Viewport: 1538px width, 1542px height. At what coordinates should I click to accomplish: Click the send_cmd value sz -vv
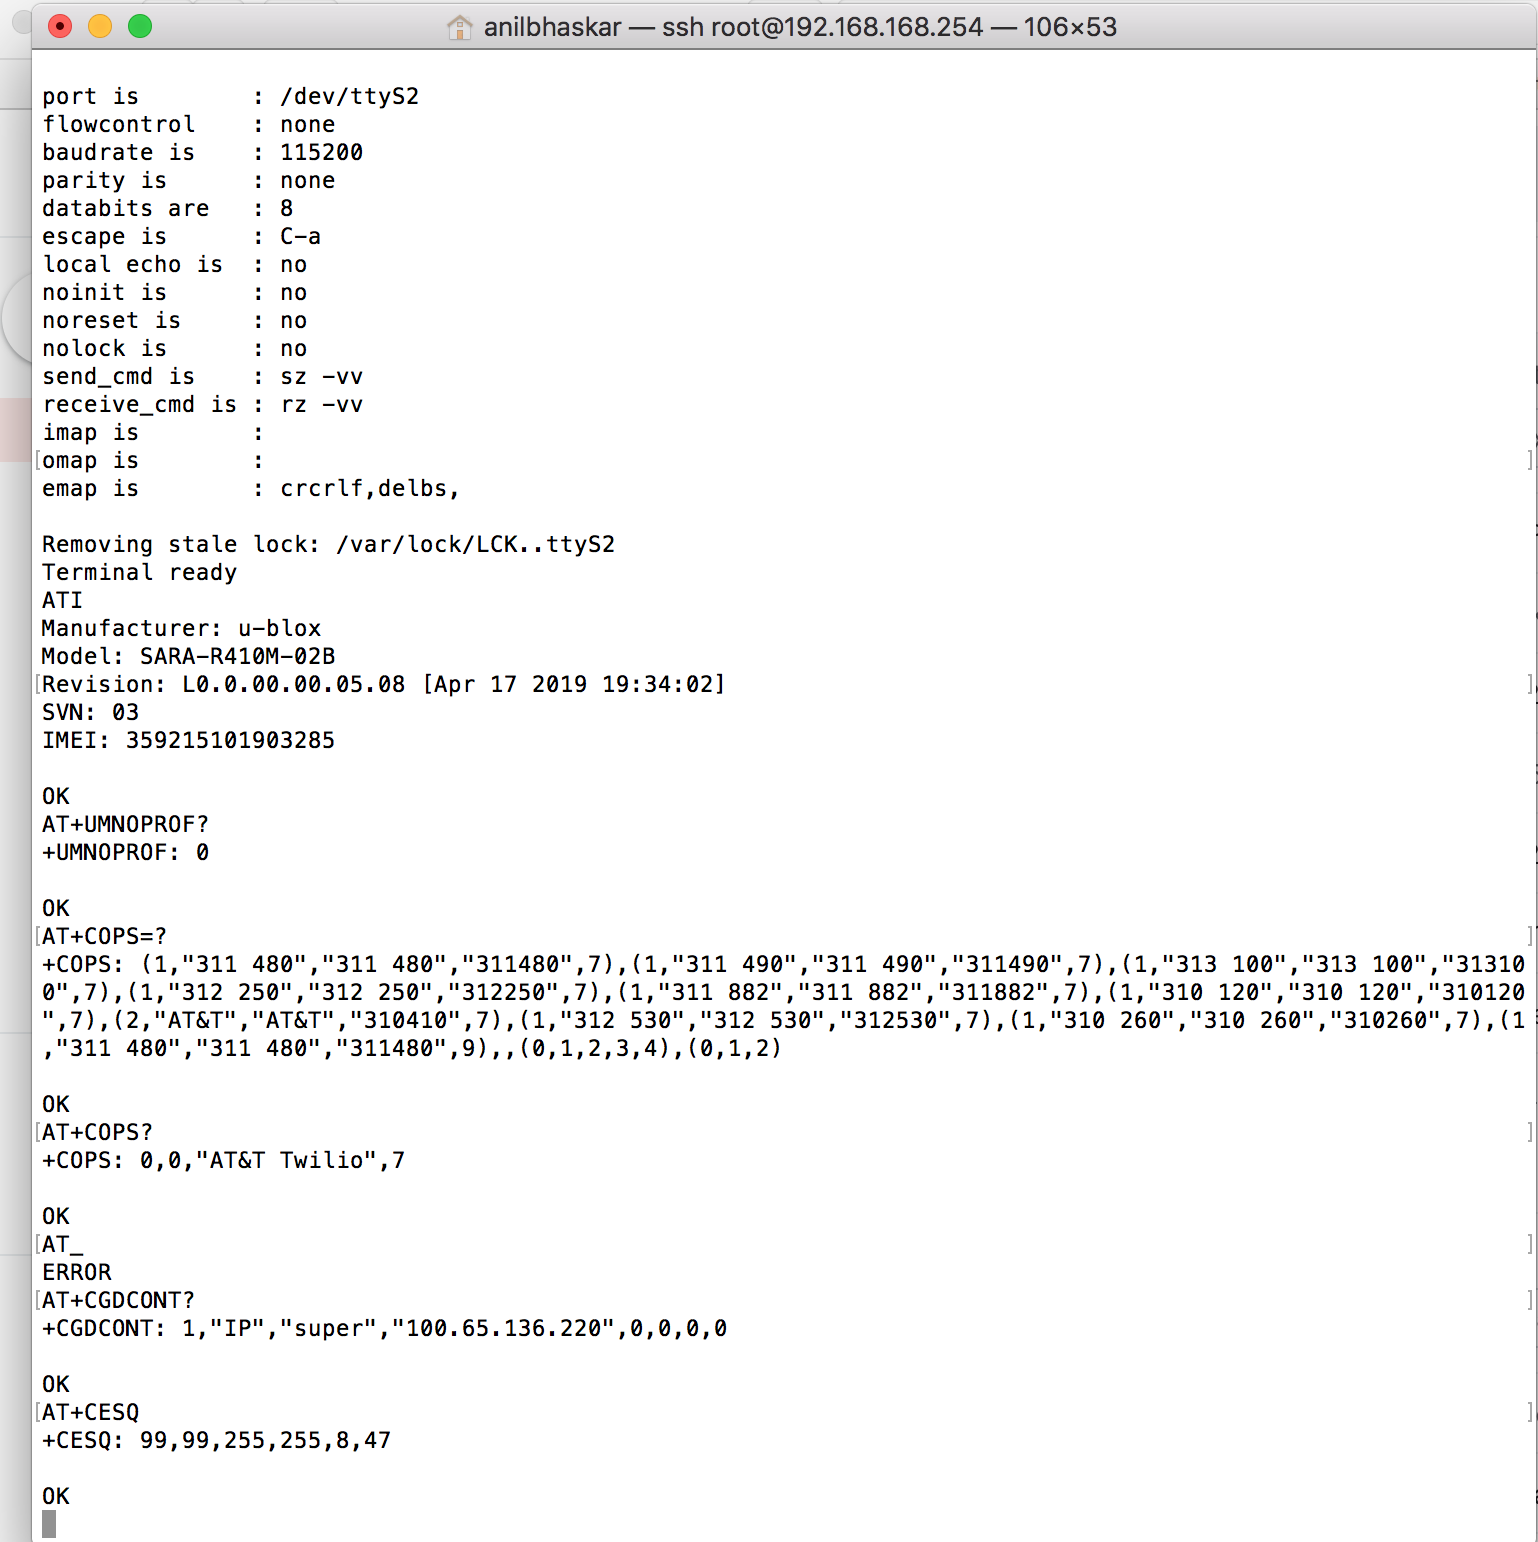321,376
